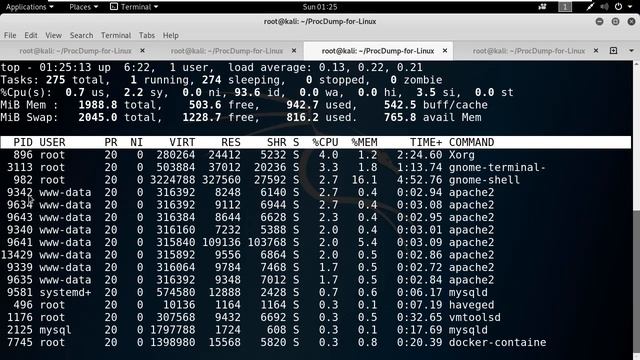Open the volume icon in system tray
This screenshot has width=640, height=360.
(604, 7)
